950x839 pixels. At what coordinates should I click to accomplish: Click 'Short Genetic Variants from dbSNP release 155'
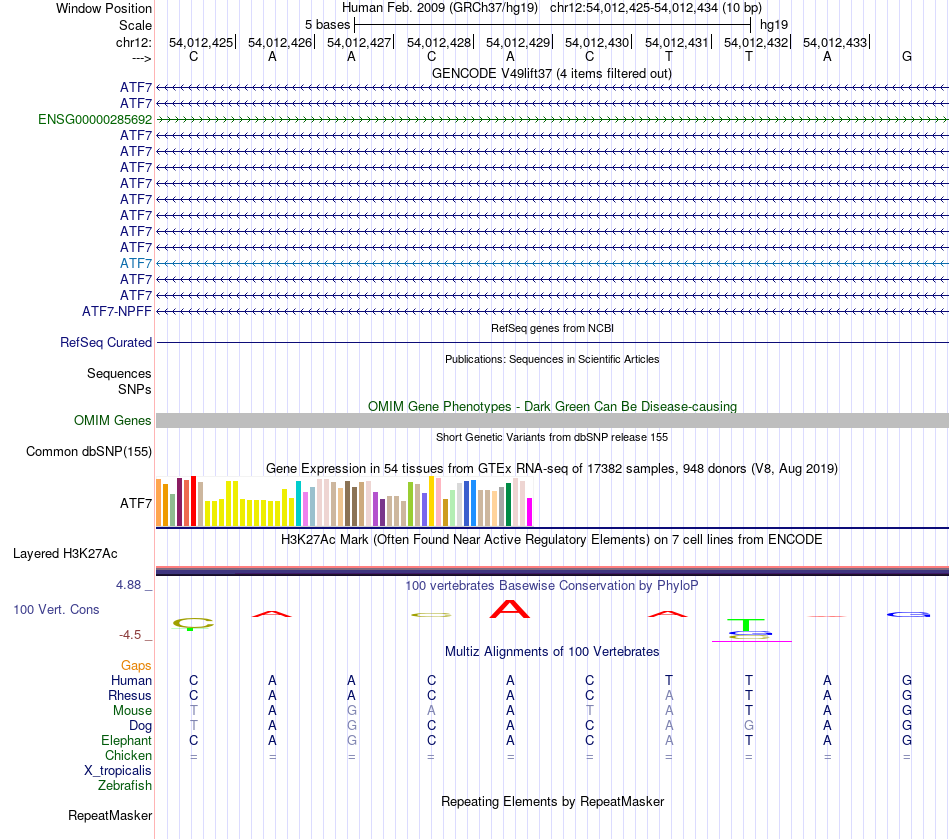click(x=552, y=437)
